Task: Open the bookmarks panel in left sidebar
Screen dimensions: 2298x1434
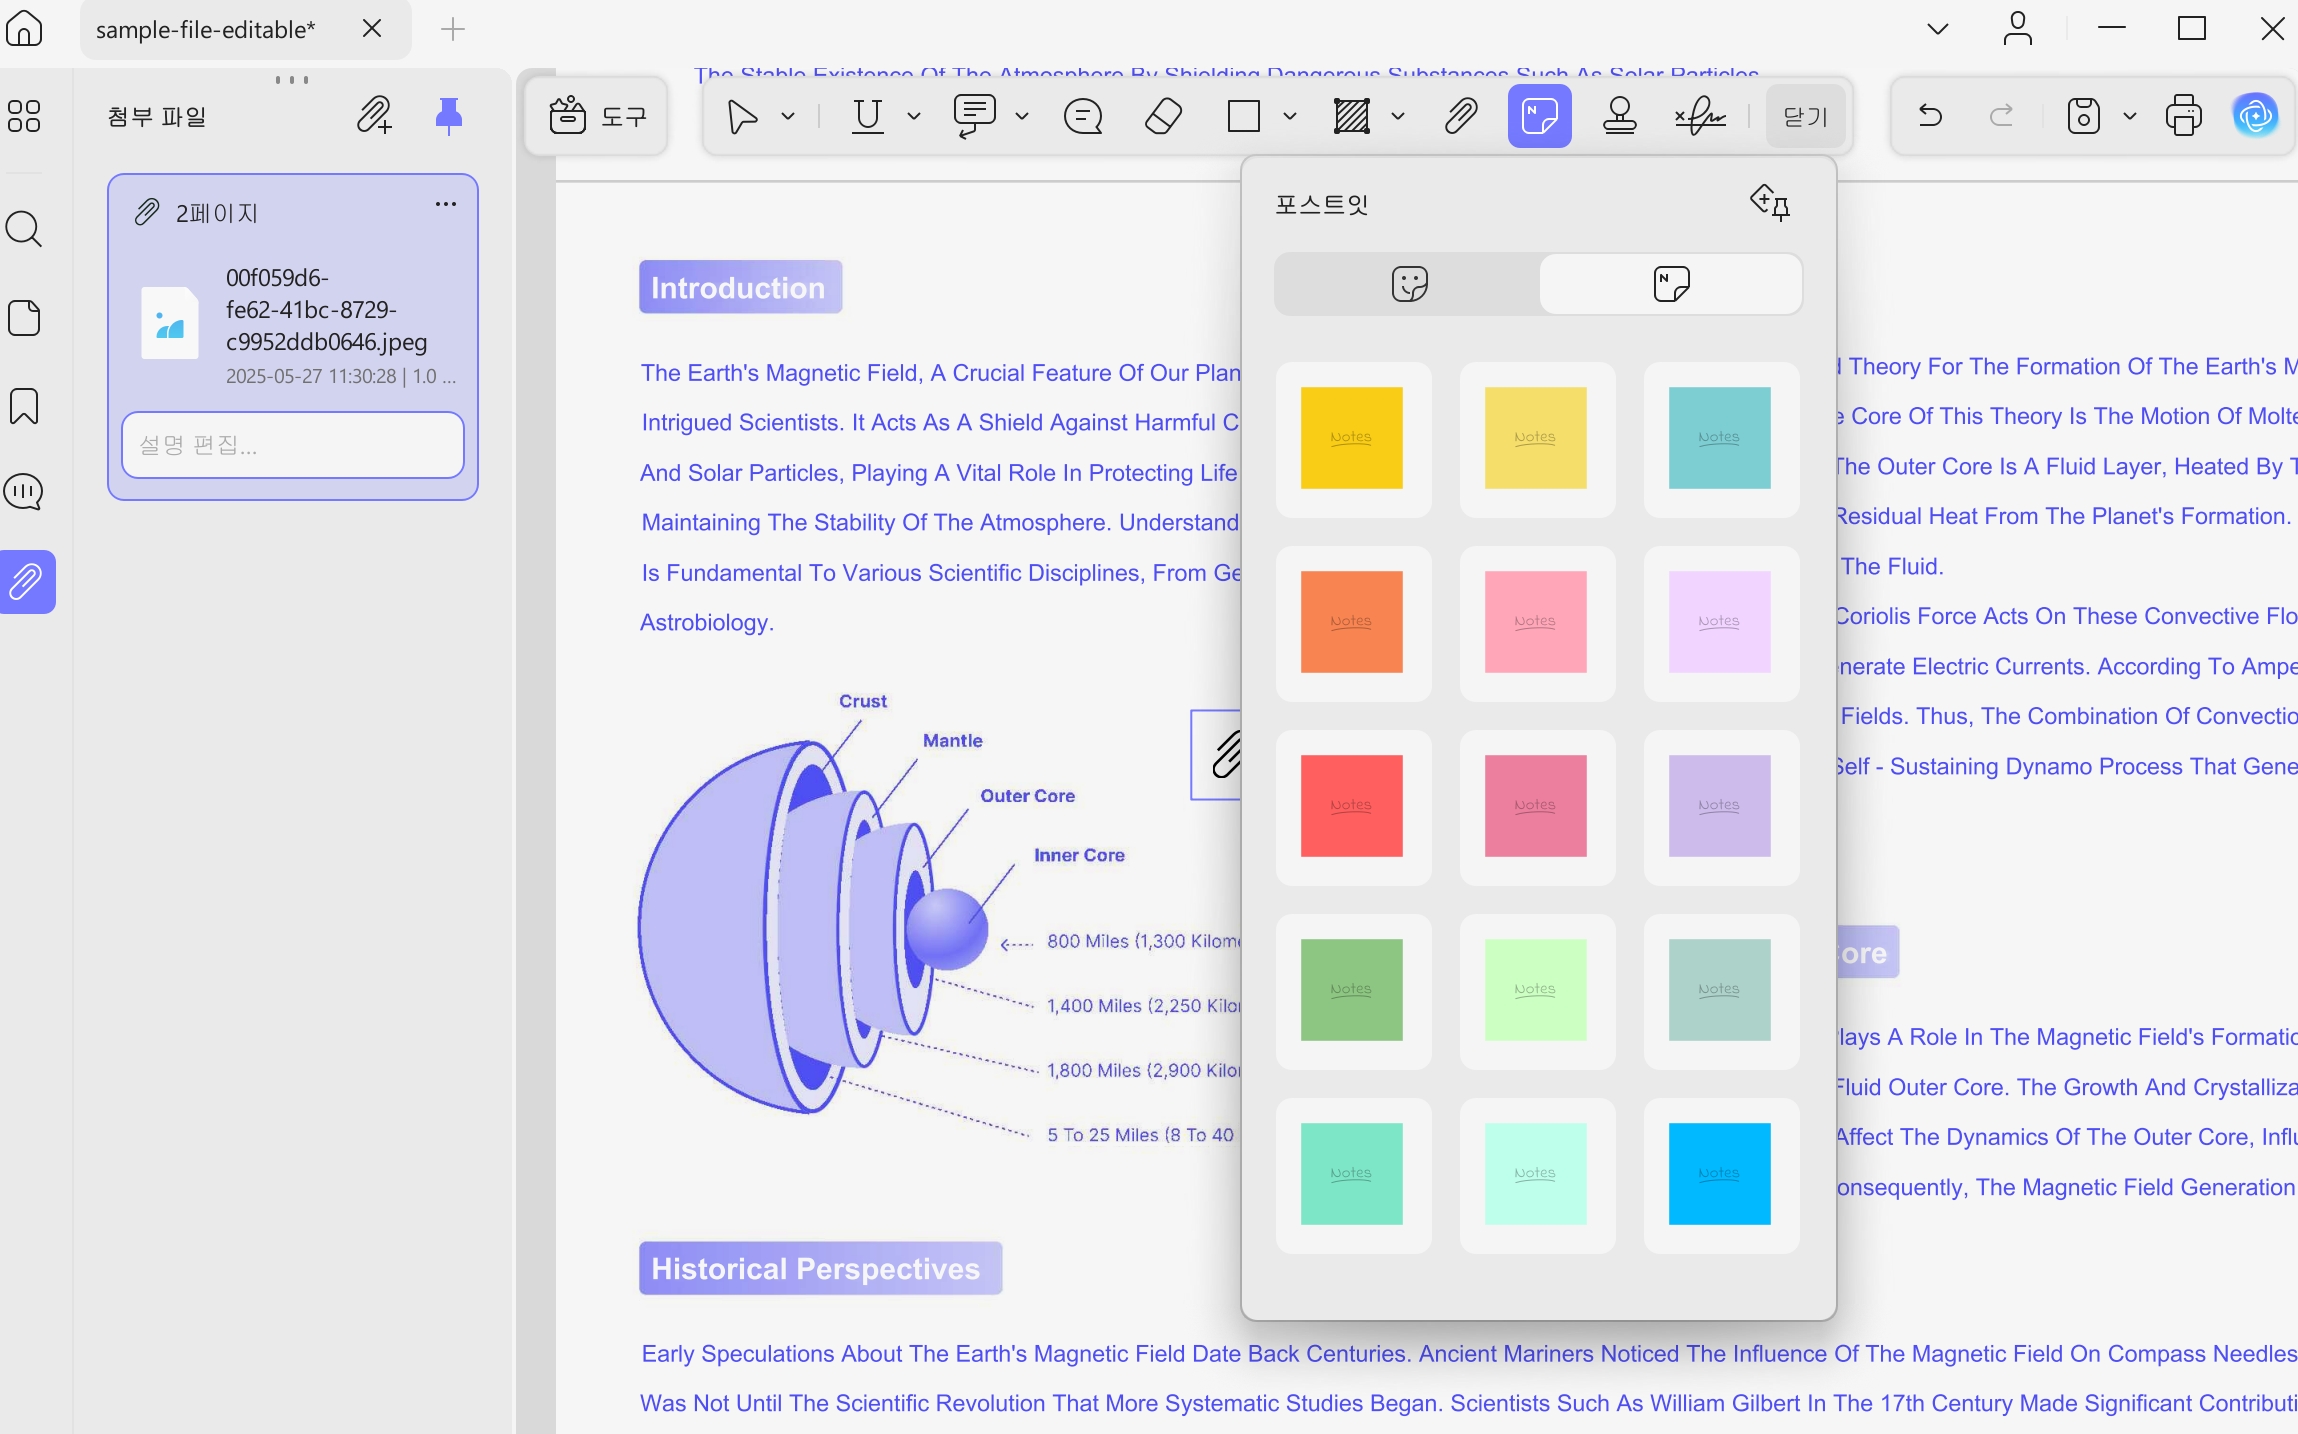Action: 24,406
